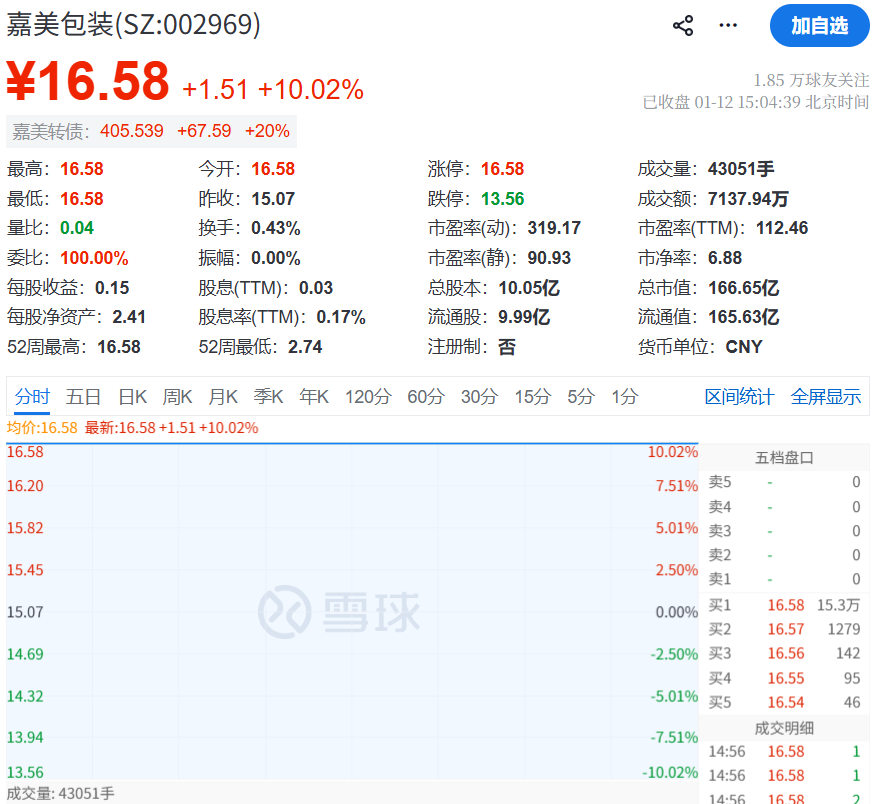Click the share icon
This screenshot has width=873, height=804.
click(x=683, y=25)
